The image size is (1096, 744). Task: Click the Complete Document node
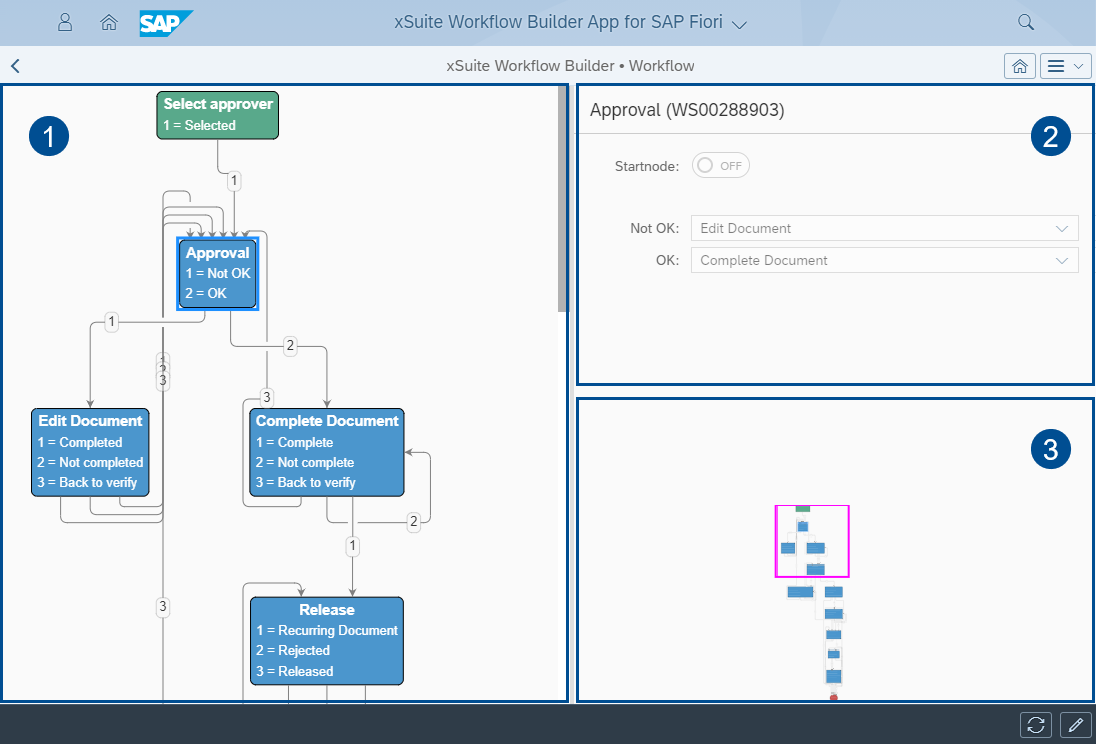tap(326, 452)
